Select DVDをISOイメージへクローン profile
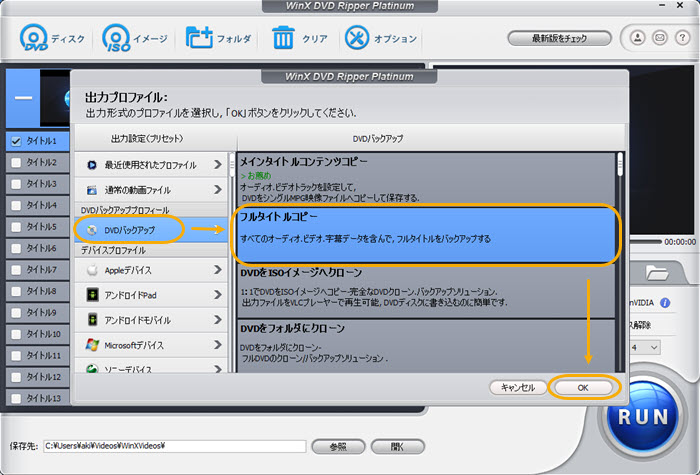 pyautogui.click(x=426, y=290)
